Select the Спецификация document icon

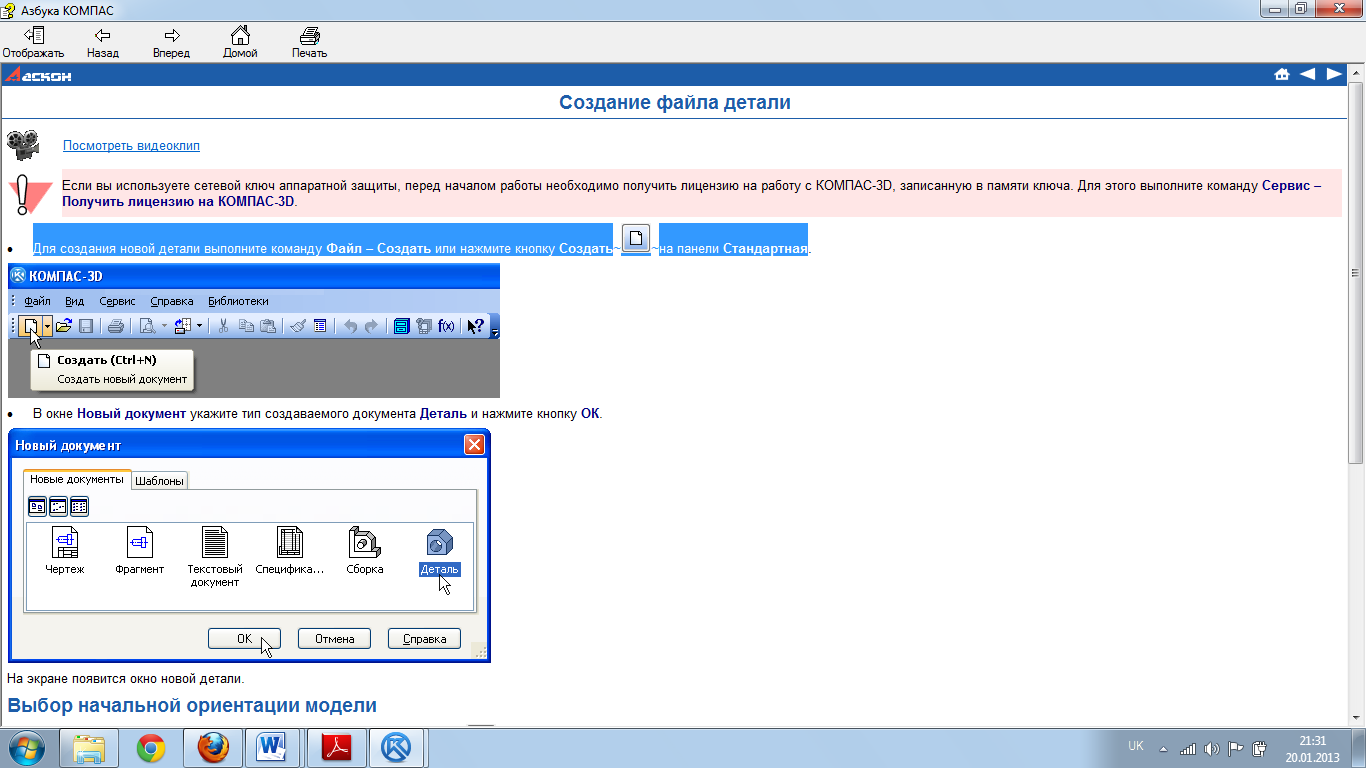[x=290, y=550]
